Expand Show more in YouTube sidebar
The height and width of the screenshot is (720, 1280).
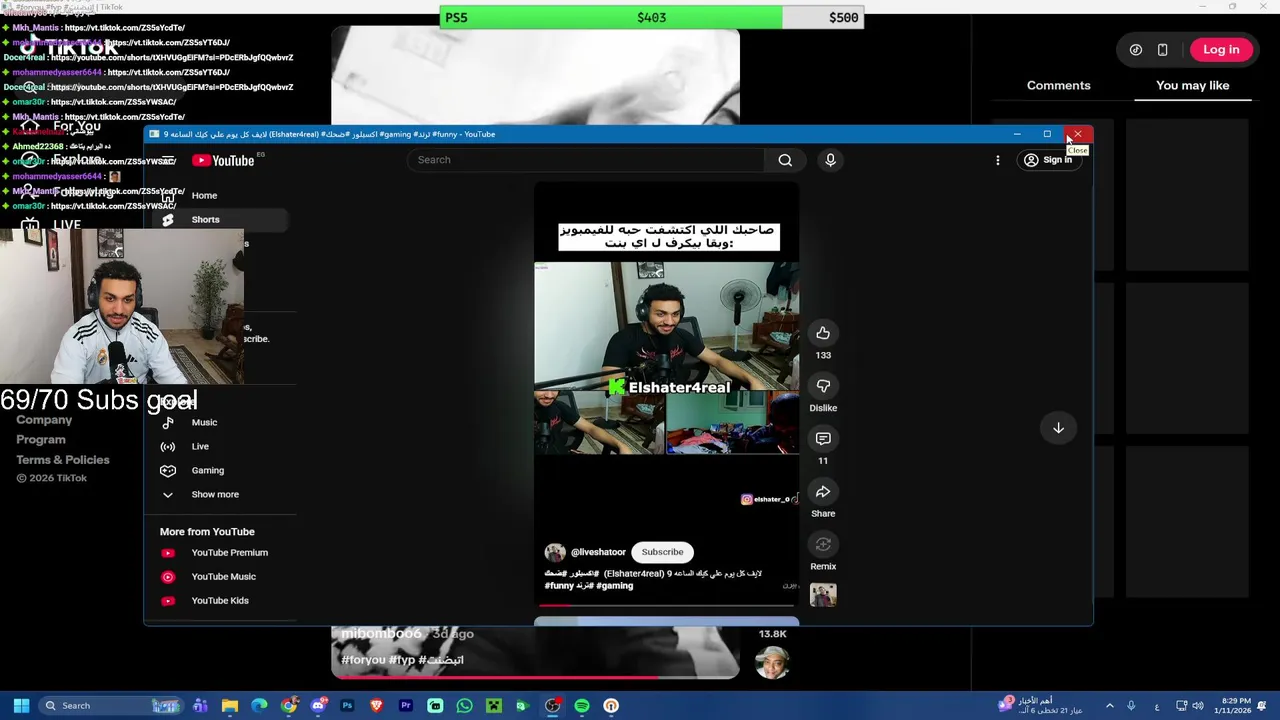click(222, 494)
